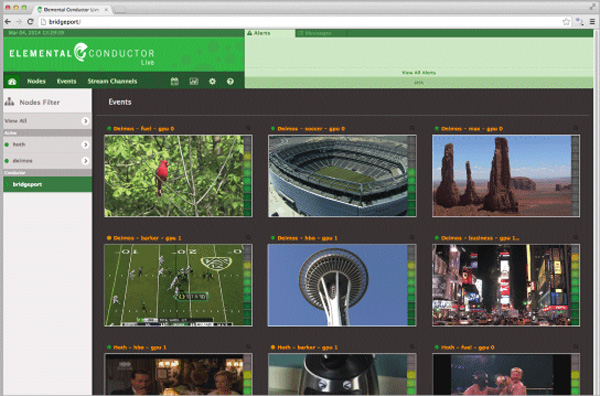The height and width of the screenshot is (396, 600).
Task: Click the 'Nodes Filter' heading text
Action: pyautogui.click(x=39, y=102)
